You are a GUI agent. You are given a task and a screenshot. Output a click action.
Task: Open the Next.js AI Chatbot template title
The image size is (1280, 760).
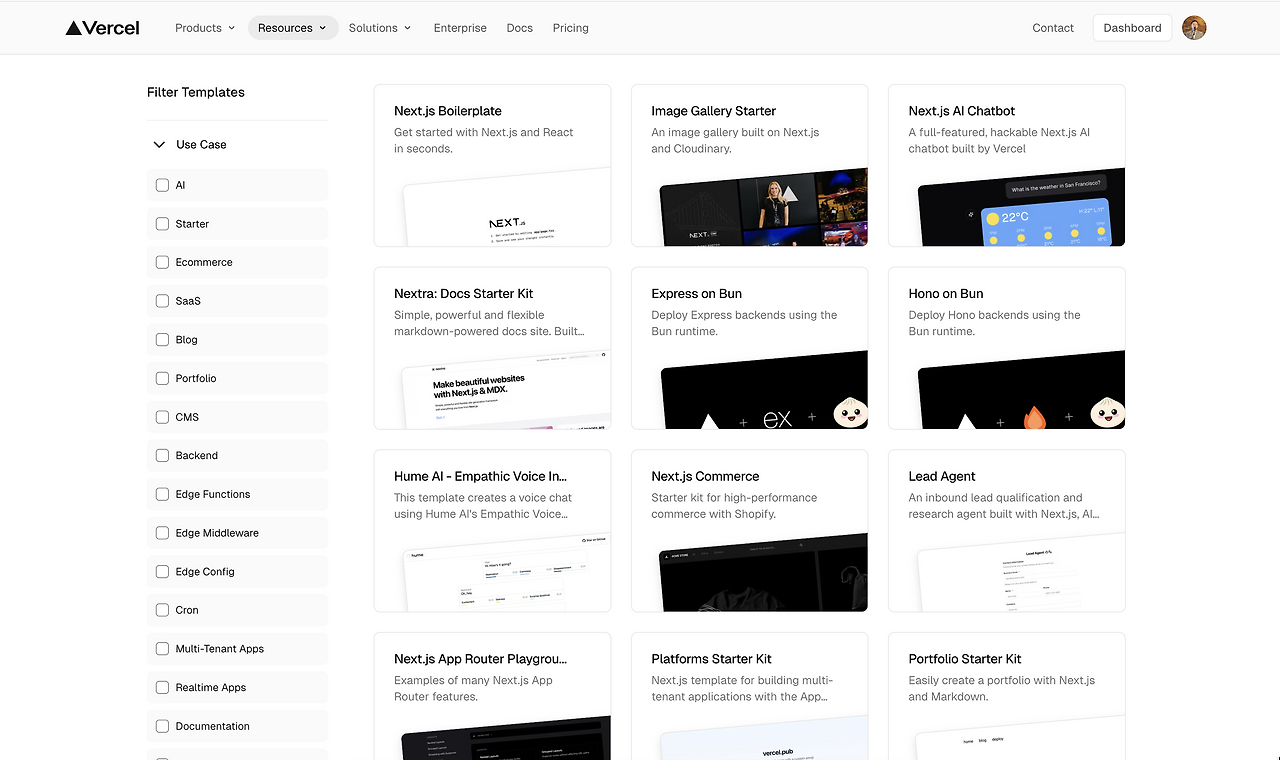coord(961,111)
